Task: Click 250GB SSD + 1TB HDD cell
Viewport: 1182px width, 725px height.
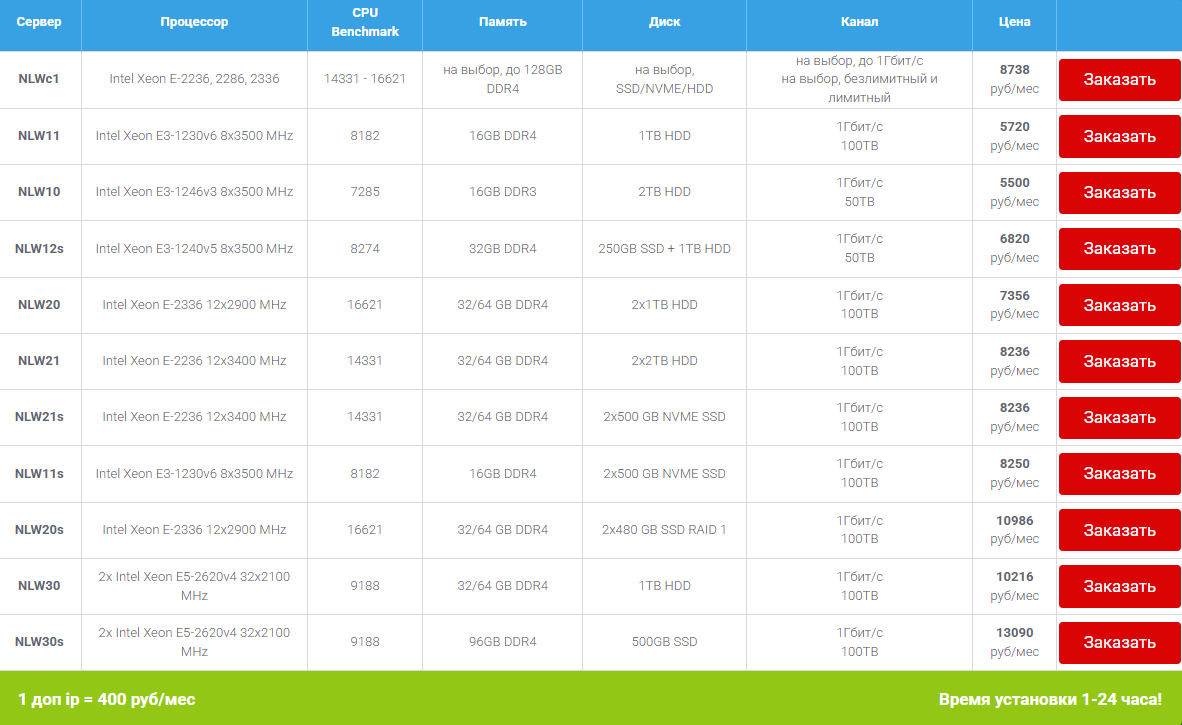Action: [x=664, y=249]
